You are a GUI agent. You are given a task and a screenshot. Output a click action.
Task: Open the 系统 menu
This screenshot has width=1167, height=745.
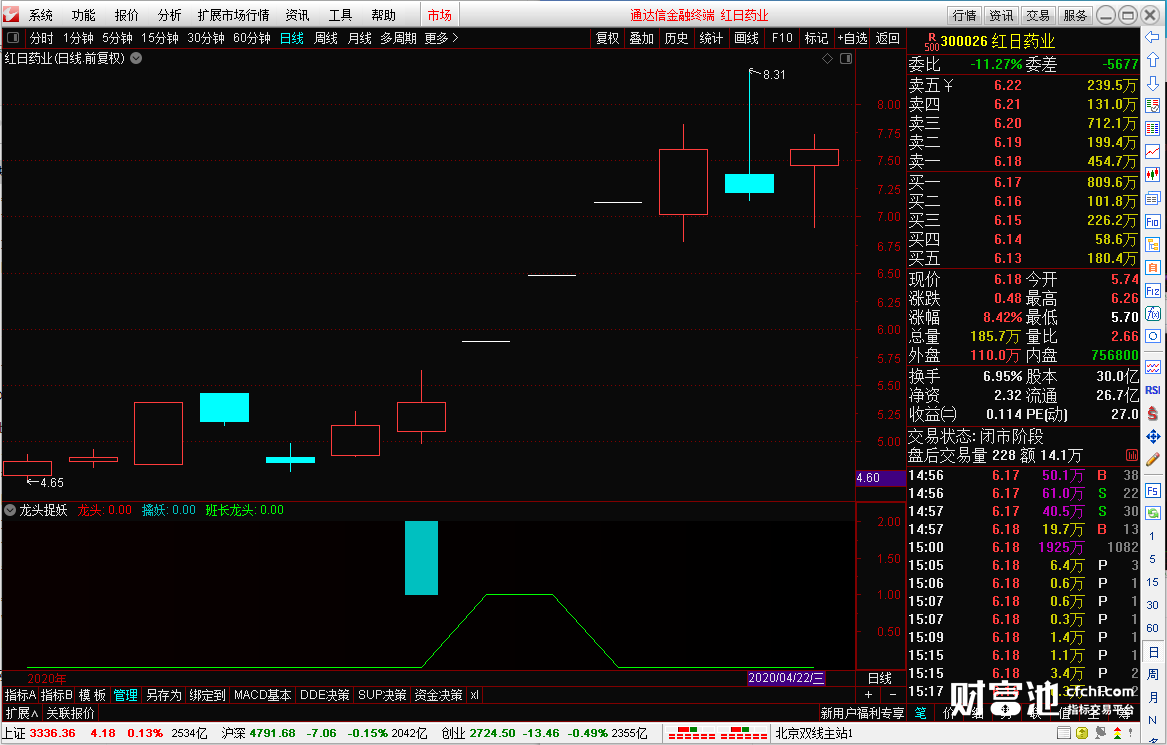[x=41, y=15]
